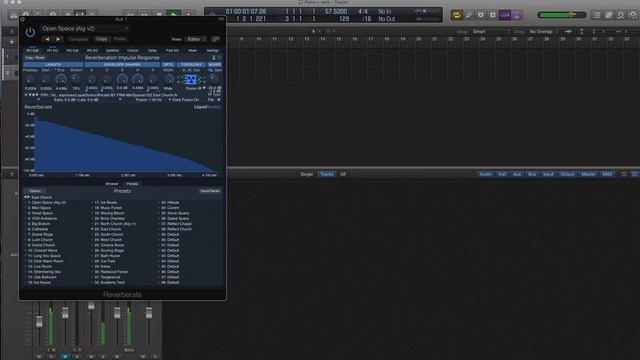This screenshot has height=360, width=640.
Task: Toggle the Bus channel filter button
Action: (x=532, y=174)
